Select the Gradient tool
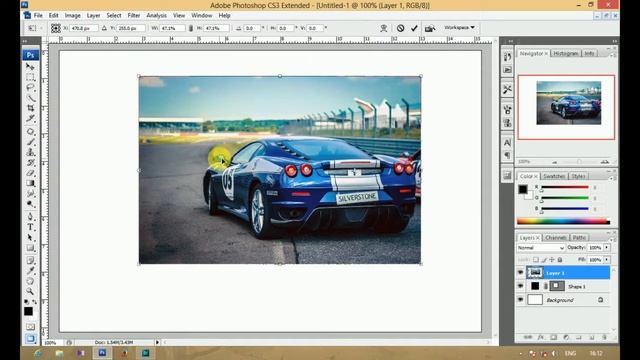Screen dimensions: 640x360 click(x=30, y=183)
